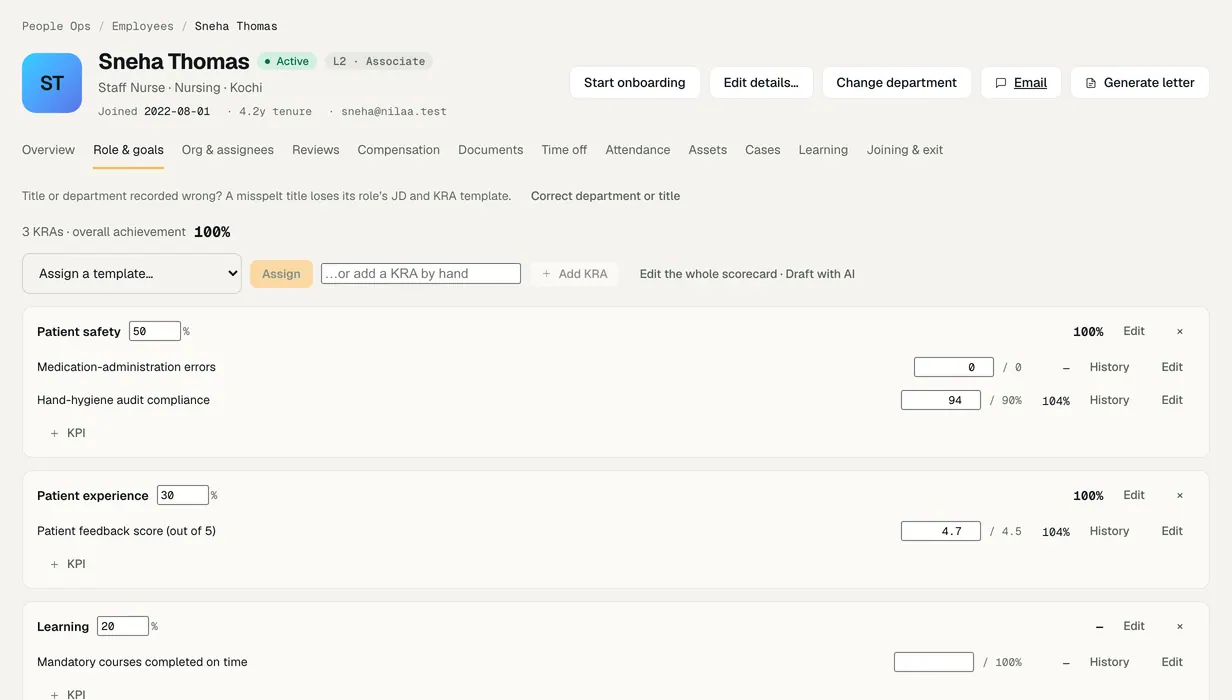Click Mandatory courses completed value field
1232x700 pixels.
coord(934,662)
